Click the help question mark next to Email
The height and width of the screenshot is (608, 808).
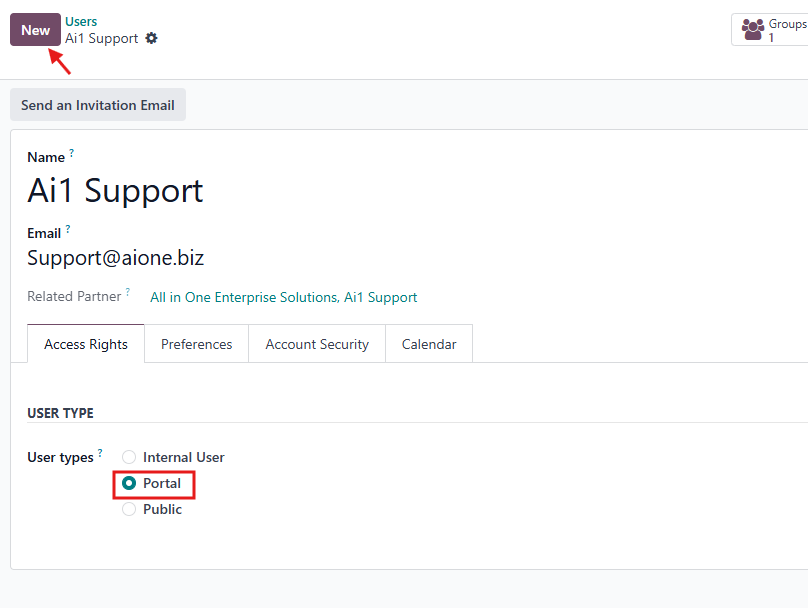tap(68, 230)
